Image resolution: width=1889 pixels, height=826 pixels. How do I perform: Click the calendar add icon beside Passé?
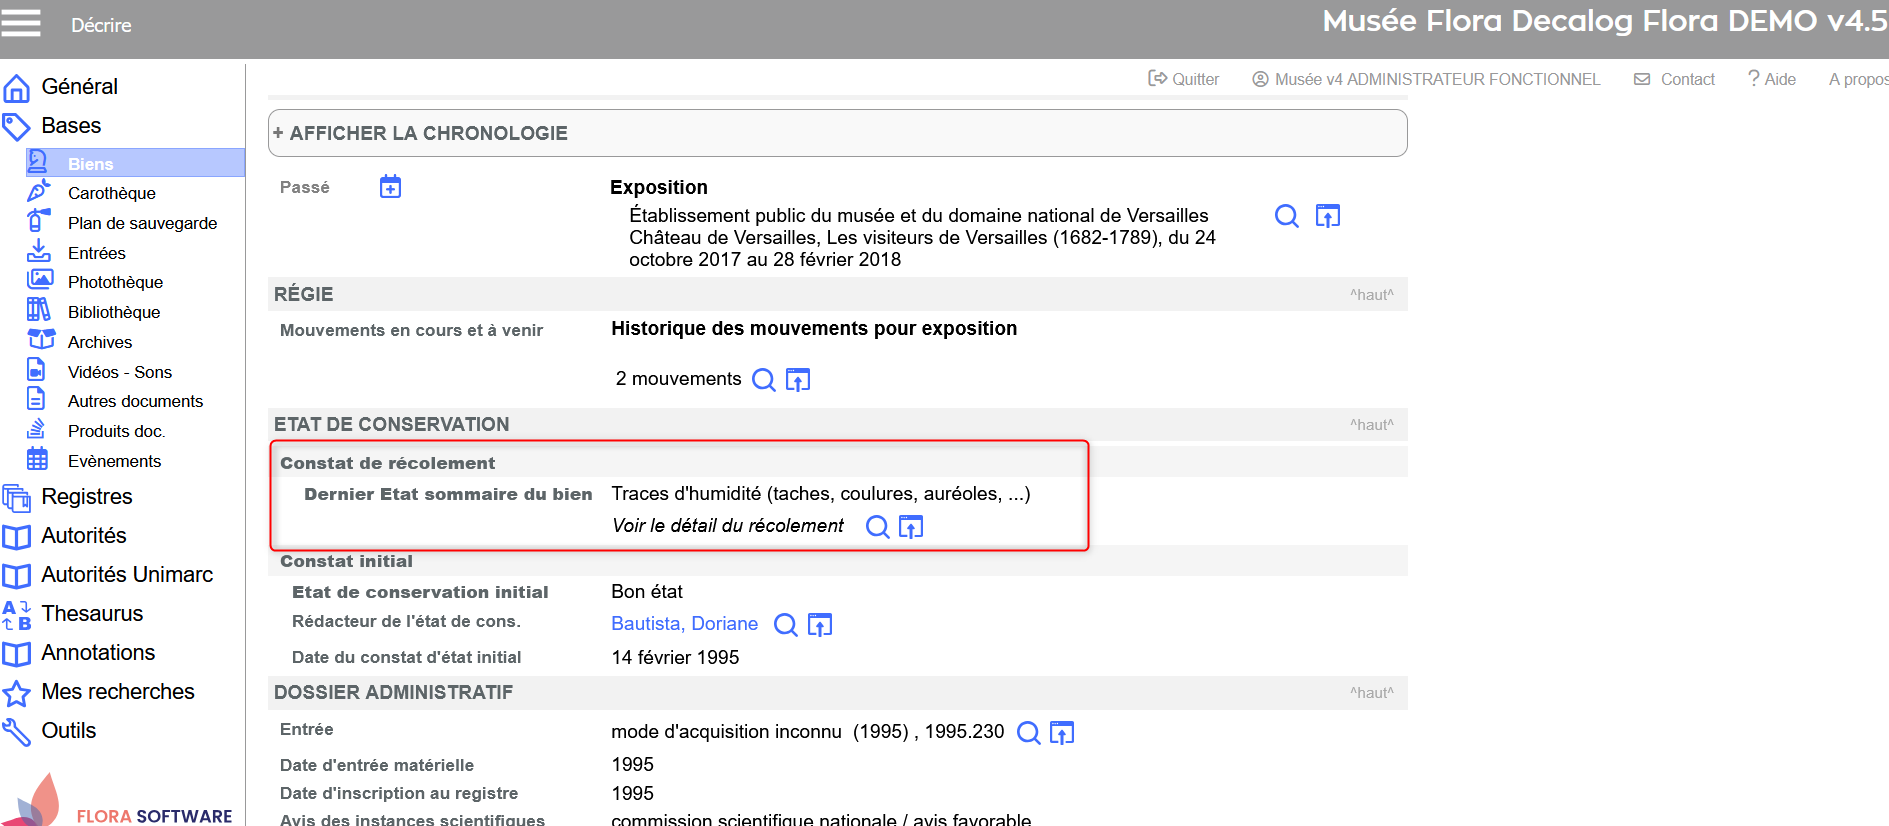390,187
